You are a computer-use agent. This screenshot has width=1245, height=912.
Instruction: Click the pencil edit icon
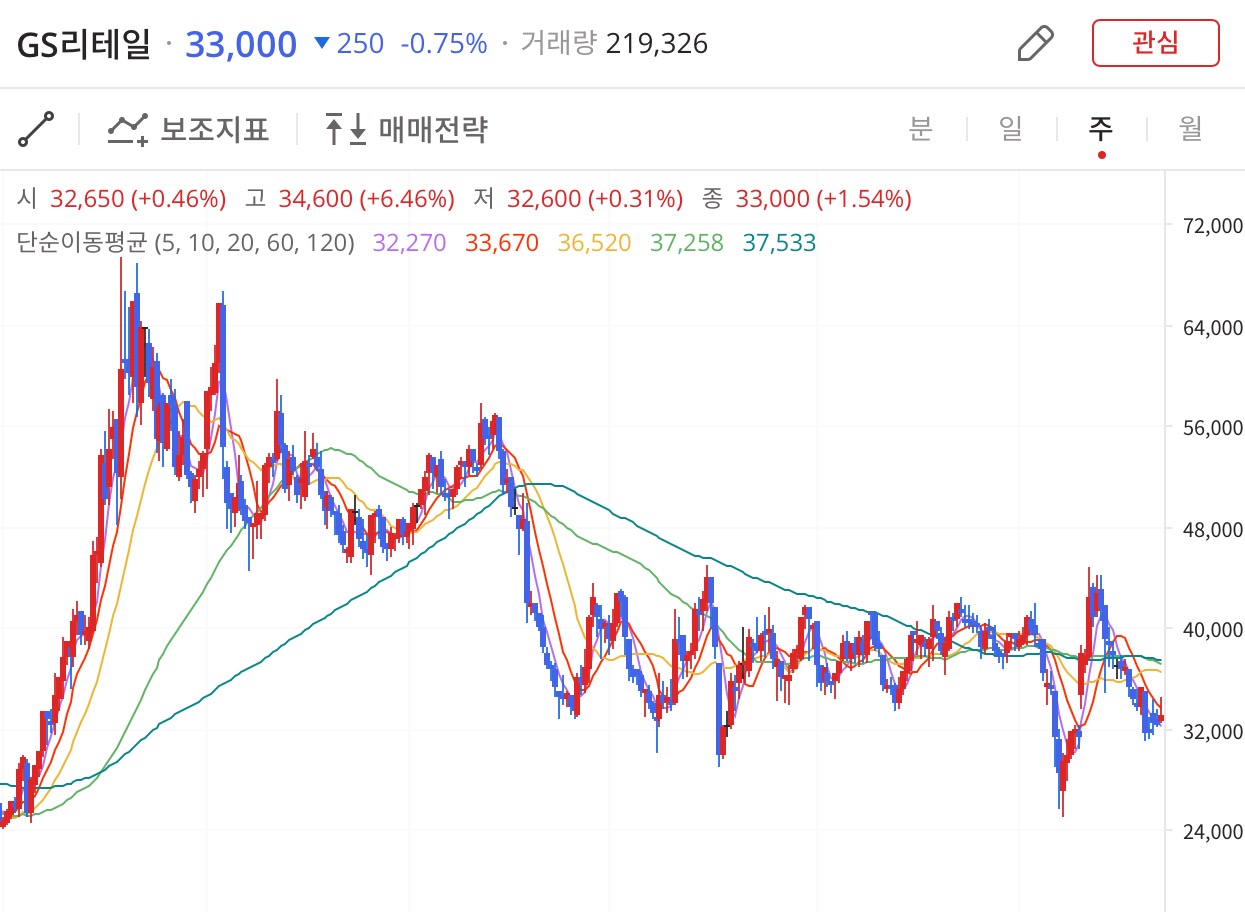coord(1036,43)
